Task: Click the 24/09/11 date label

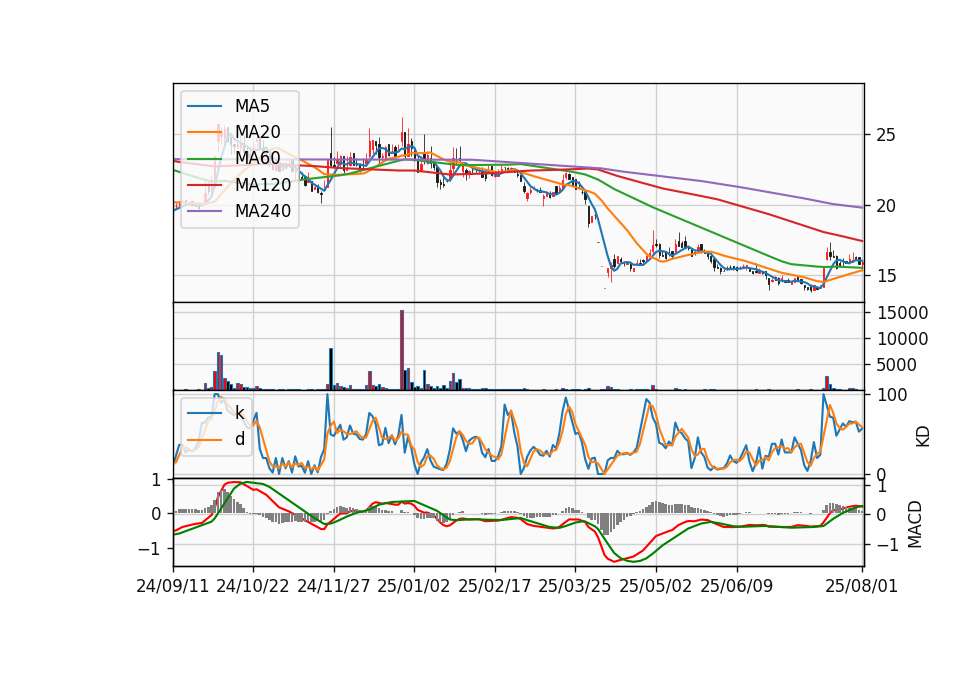Action: [173, 586]
